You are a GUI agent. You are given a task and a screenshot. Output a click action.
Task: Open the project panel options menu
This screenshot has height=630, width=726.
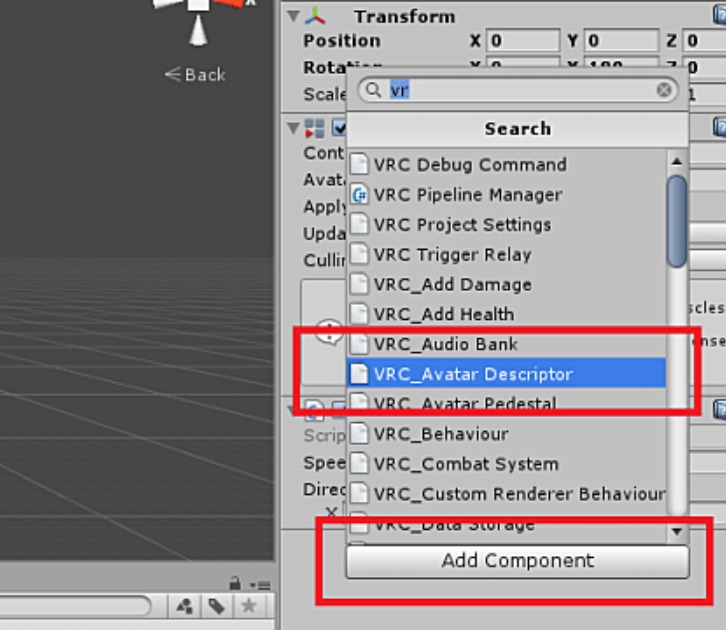pos(260,585)
